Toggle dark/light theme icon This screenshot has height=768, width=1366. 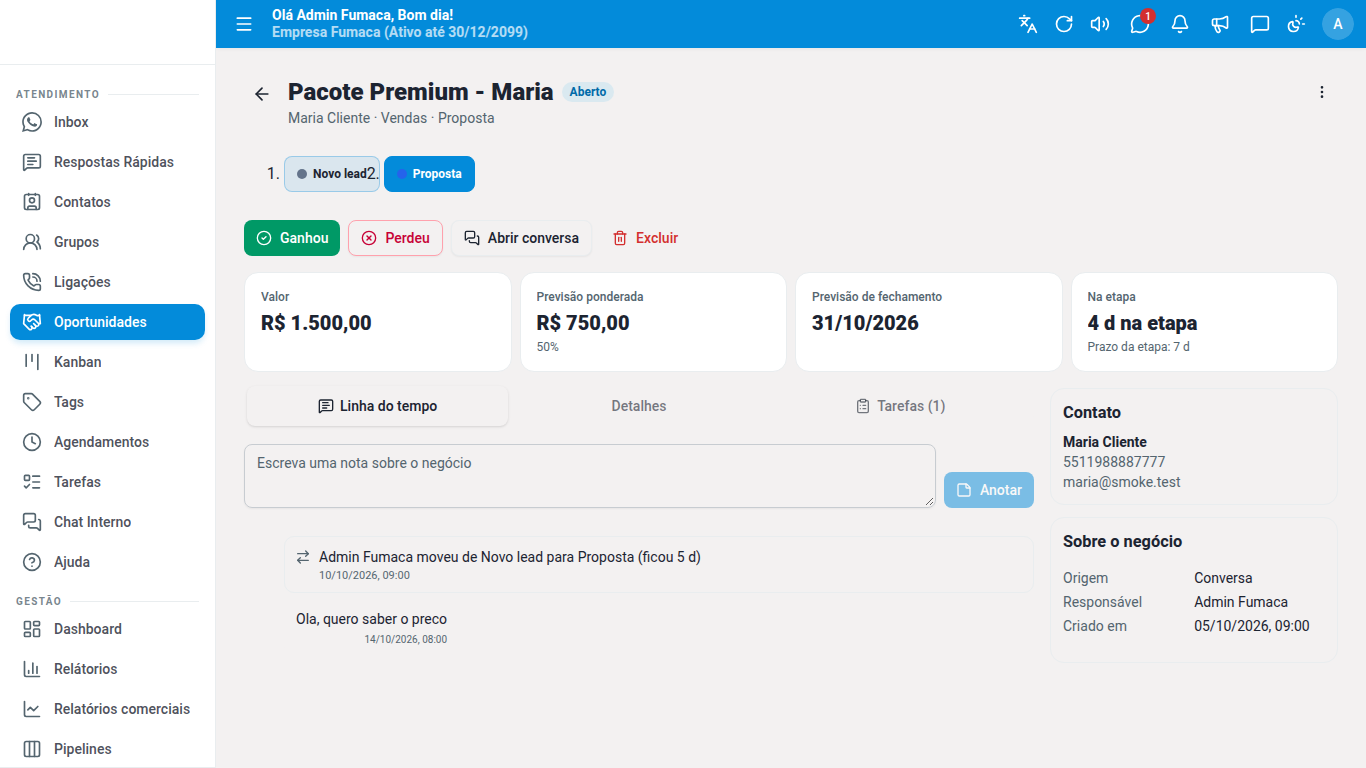tap(1296, 24)
